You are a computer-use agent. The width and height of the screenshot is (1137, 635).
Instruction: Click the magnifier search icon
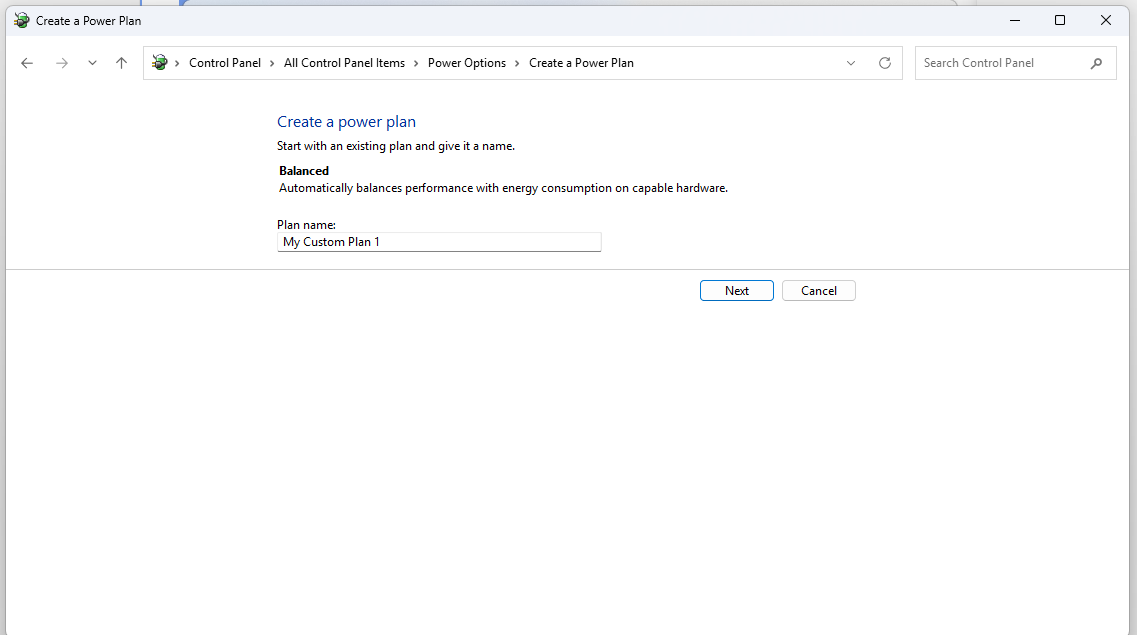pos(1096,63)
